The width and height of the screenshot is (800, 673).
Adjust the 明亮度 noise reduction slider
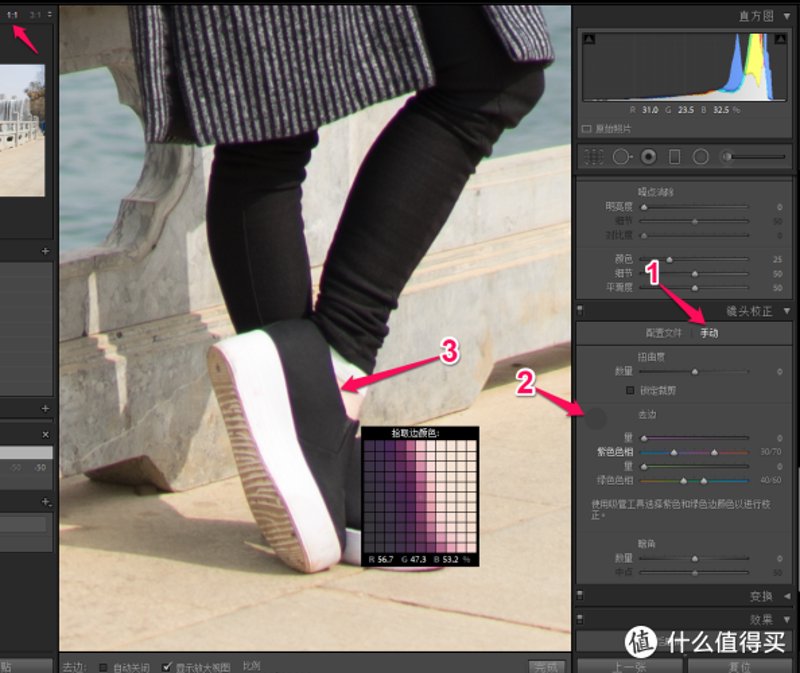point(644,207)
